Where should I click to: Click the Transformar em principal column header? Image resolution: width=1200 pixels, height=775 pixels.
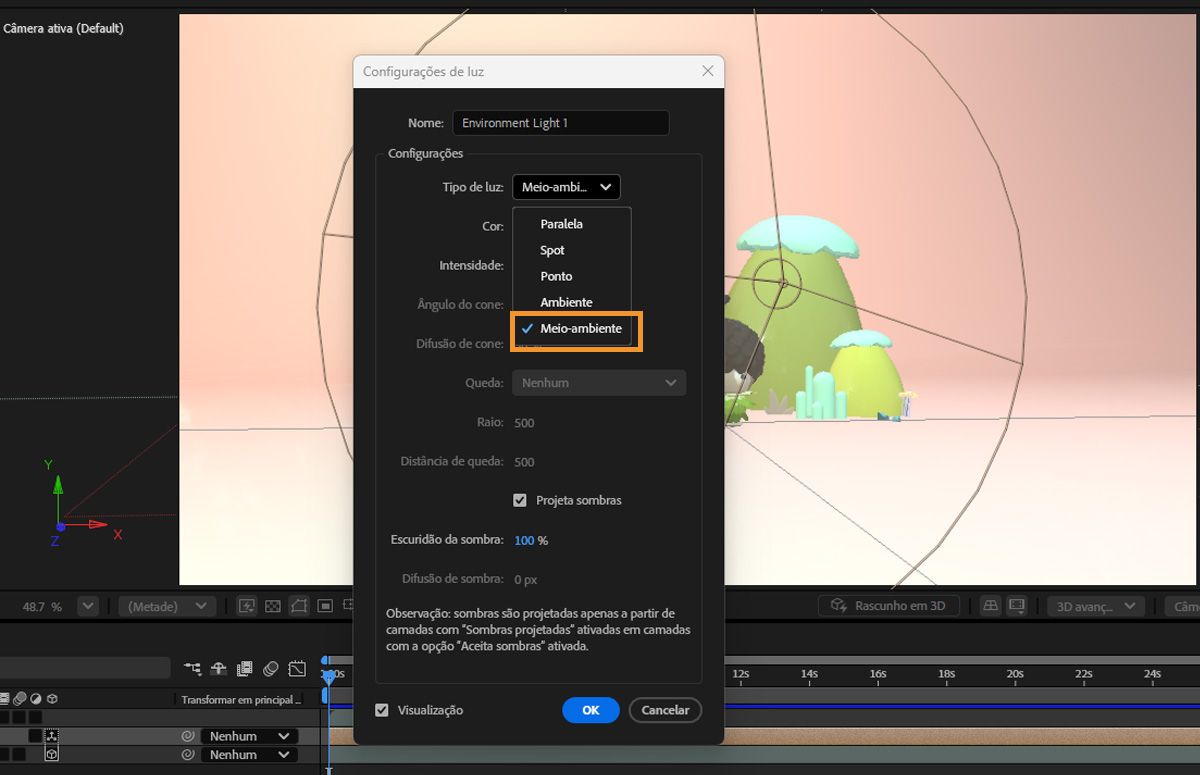(x=241, y=700)
